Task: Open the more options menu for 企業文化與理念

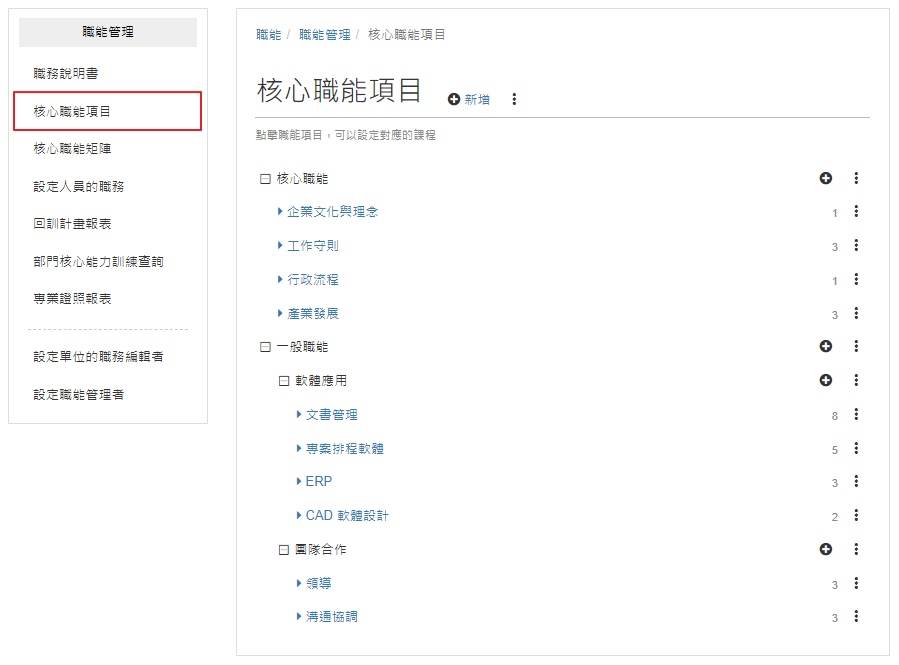Action: tap(856, 212)
